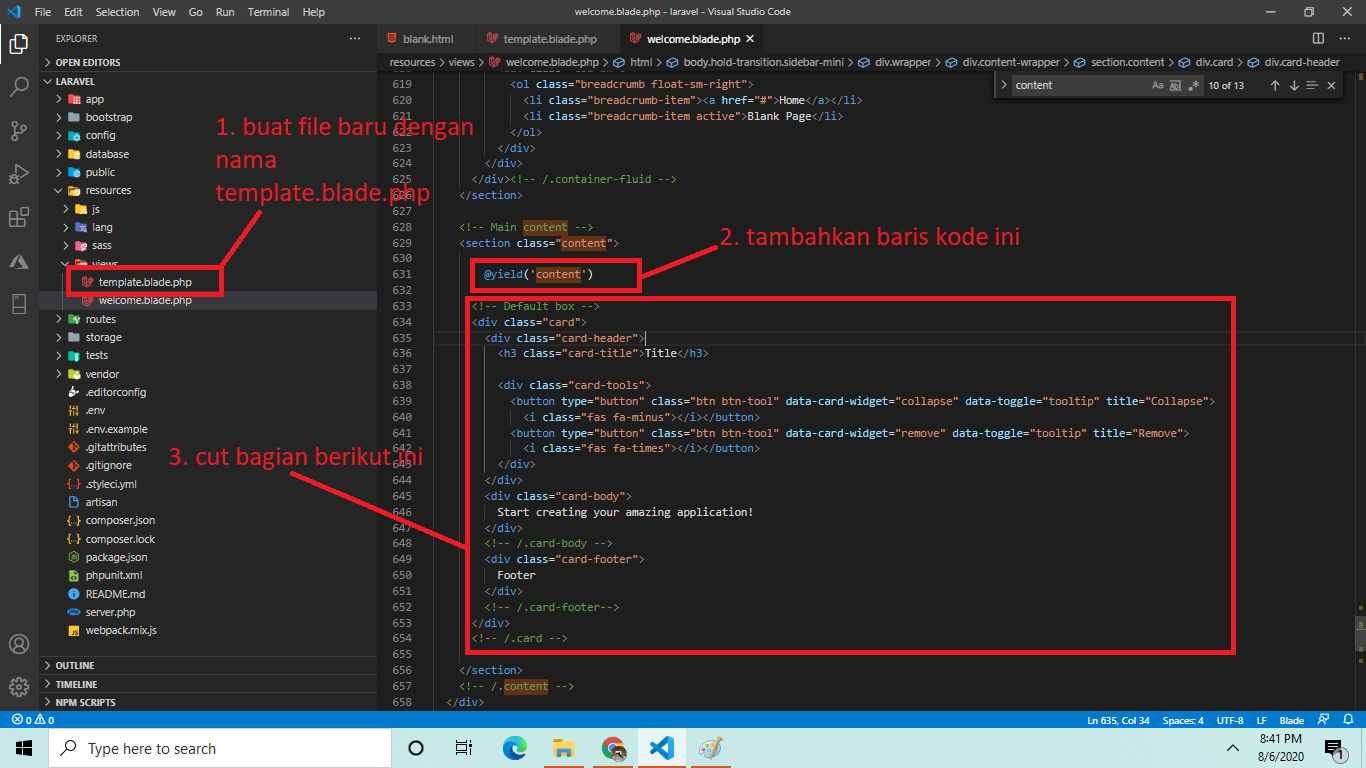
Task: Collapse the LARAVEL folder section
Action: 208,81
